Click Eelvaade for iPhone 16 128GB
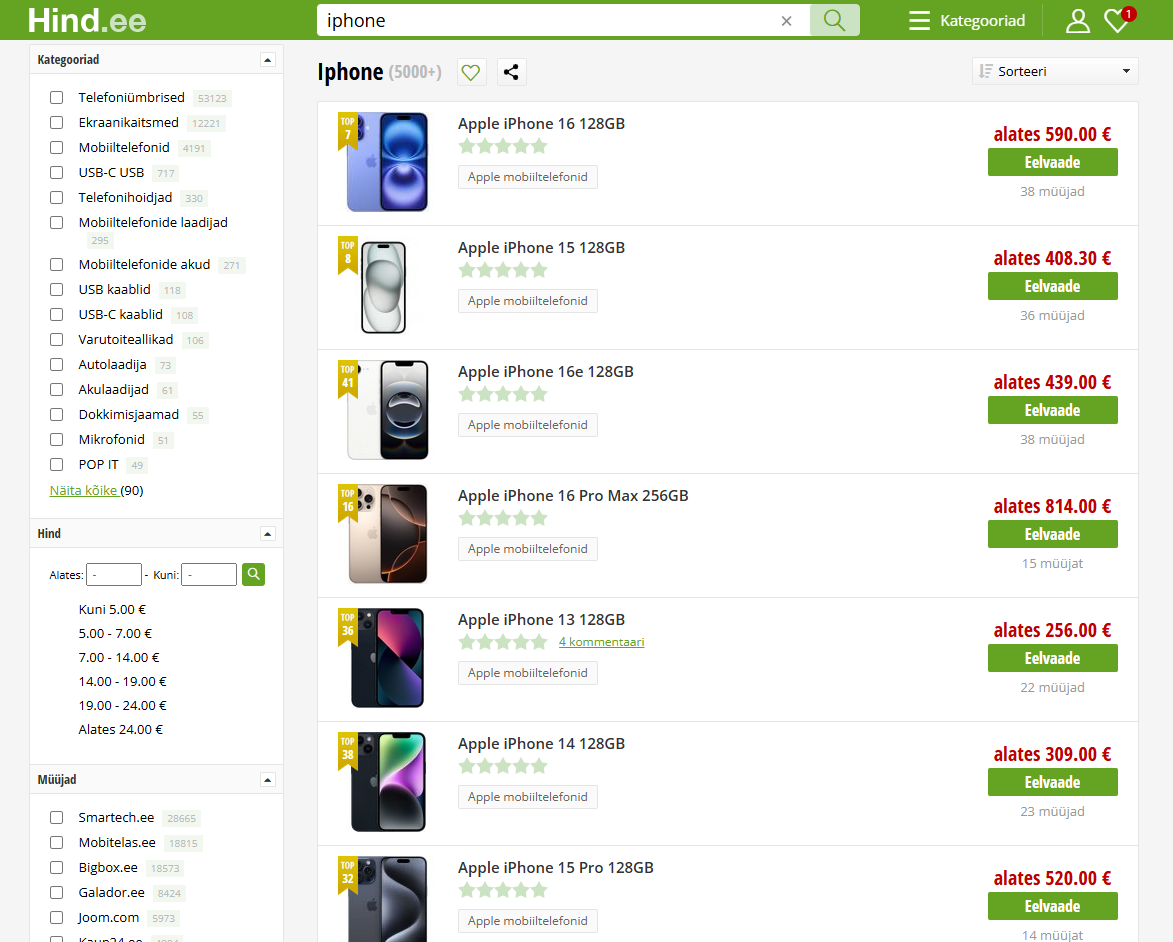The image size is (1173, 942). pos(1053,162)
